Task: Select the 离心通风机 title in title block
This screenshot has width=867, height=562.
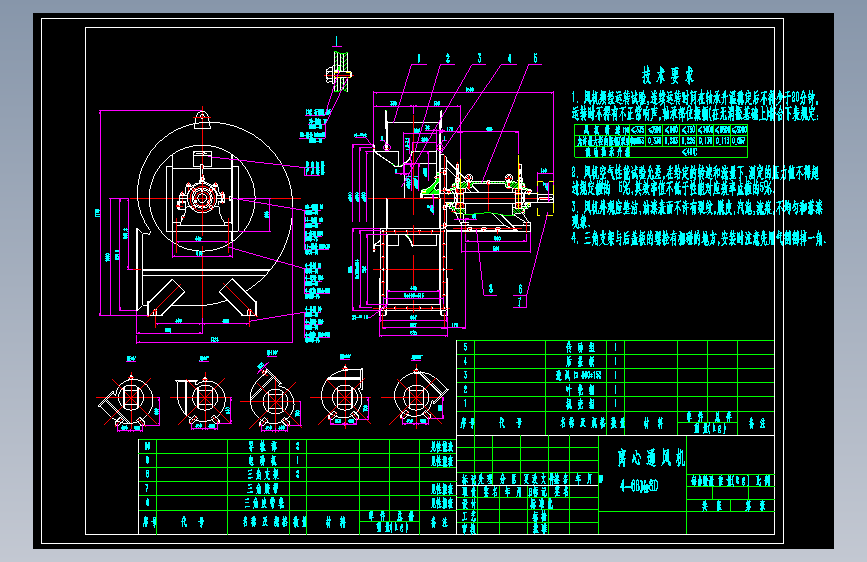Action: click(651, 458)
